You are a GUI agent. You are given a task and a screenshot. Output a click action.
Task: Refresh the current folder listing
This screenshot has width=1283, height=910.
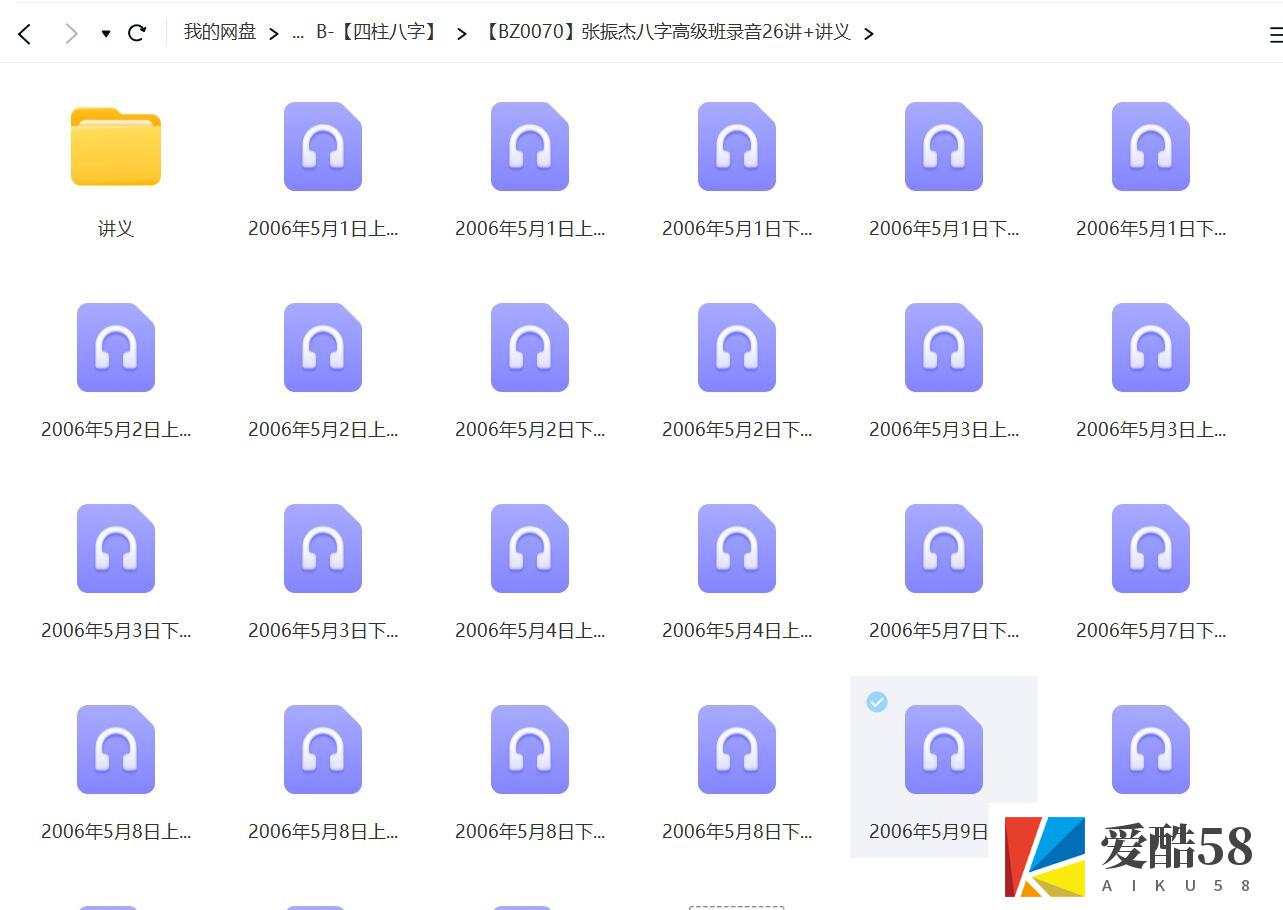137,33
